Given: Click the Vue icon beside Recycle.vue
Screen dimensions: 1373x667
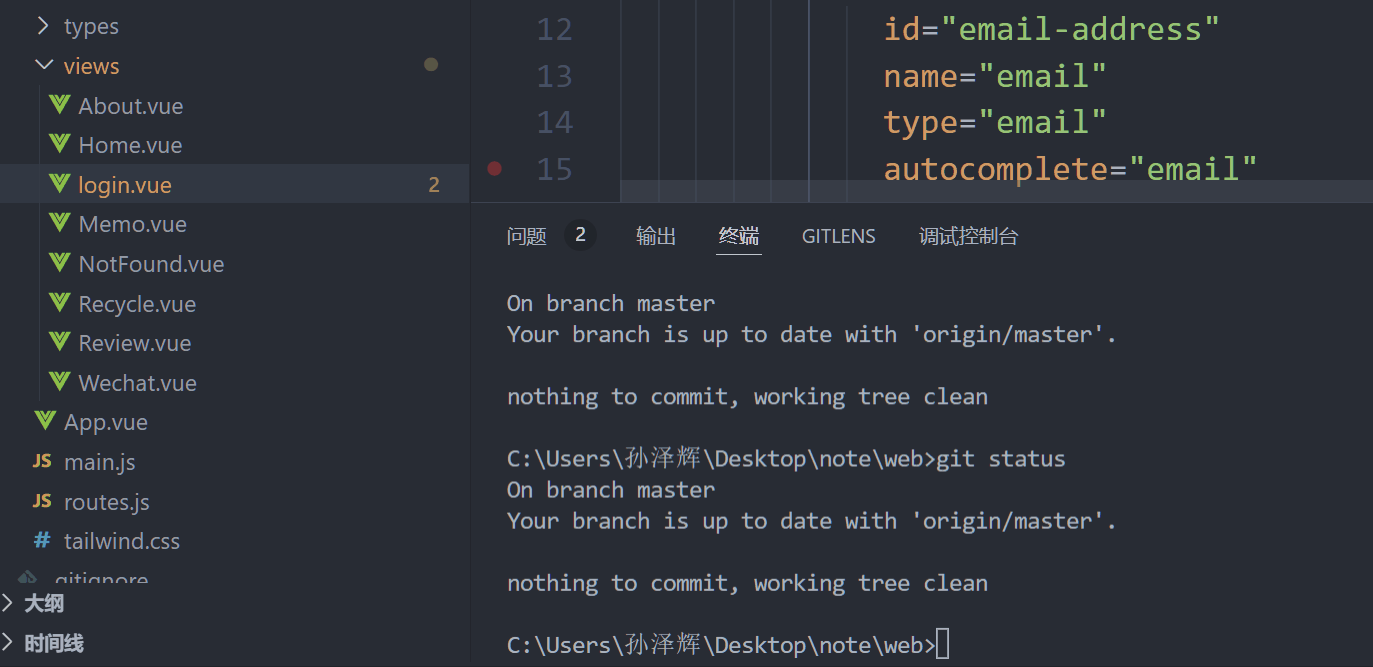Looking at the screenshot, I should [60, 304].
